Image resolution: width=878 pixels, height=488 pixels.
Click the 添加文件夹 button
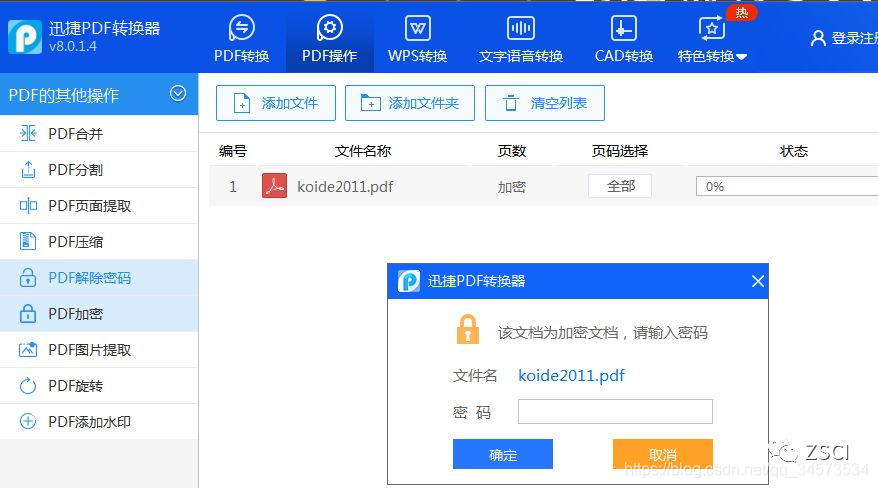point(410,103)
